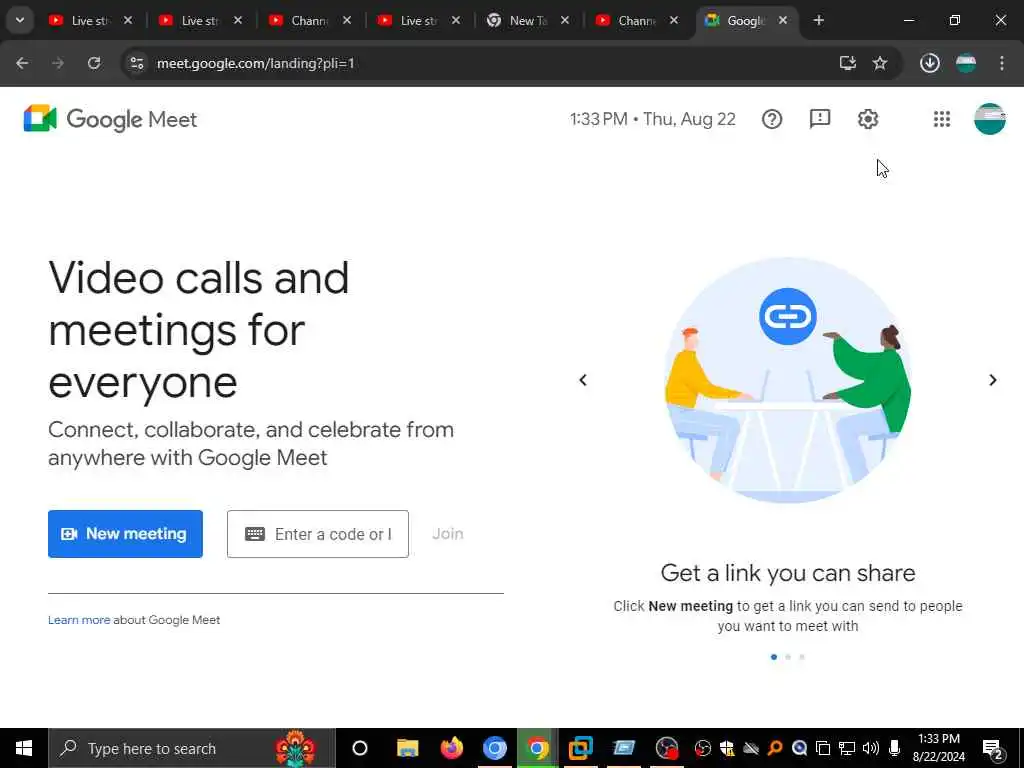Follow the Learn more link
Viewport: 1024px width, 768px height.
click(x=79, y=620)
